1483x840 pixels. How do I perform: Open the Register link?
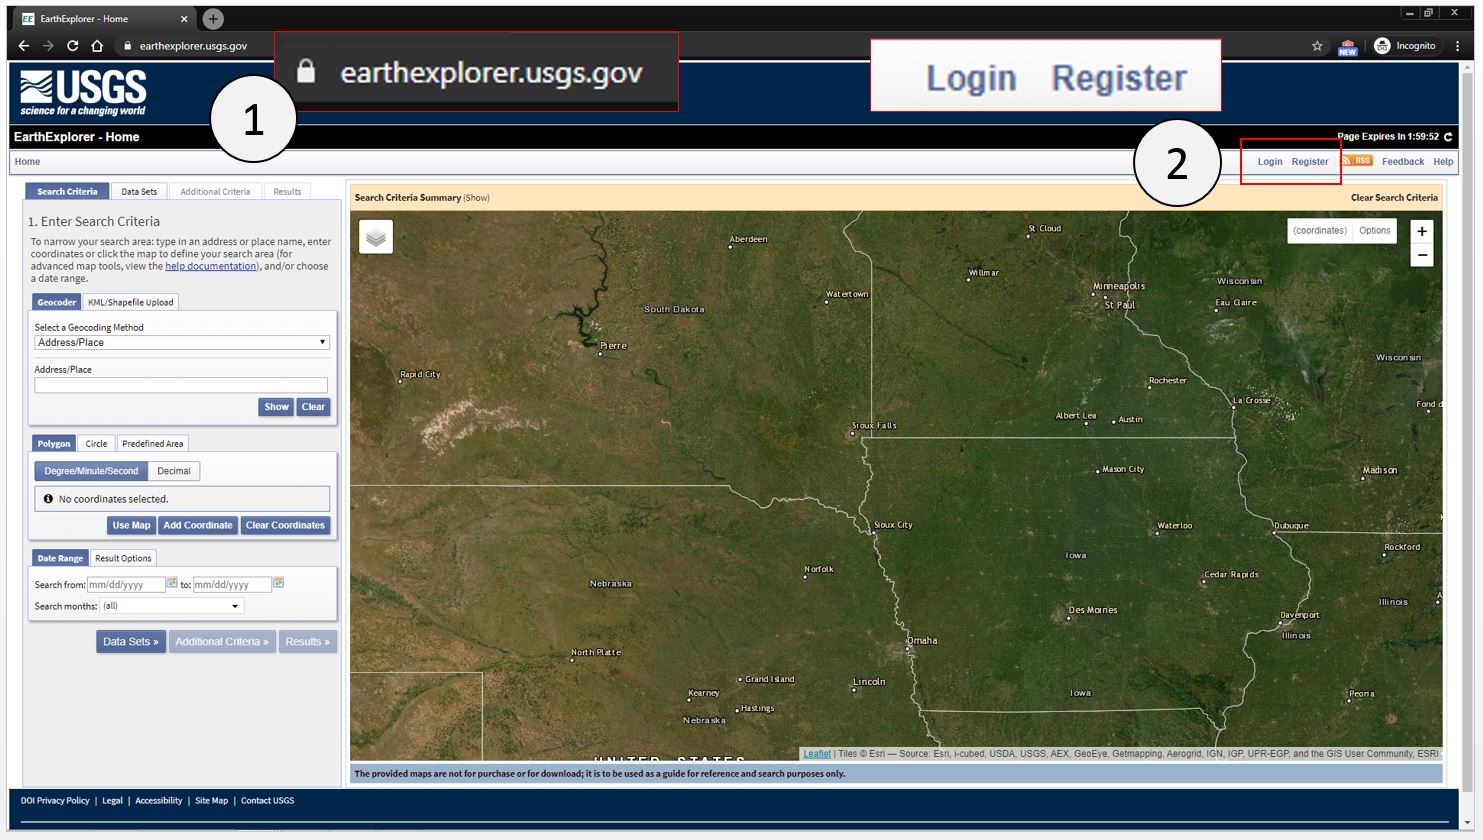(1310, 162)
